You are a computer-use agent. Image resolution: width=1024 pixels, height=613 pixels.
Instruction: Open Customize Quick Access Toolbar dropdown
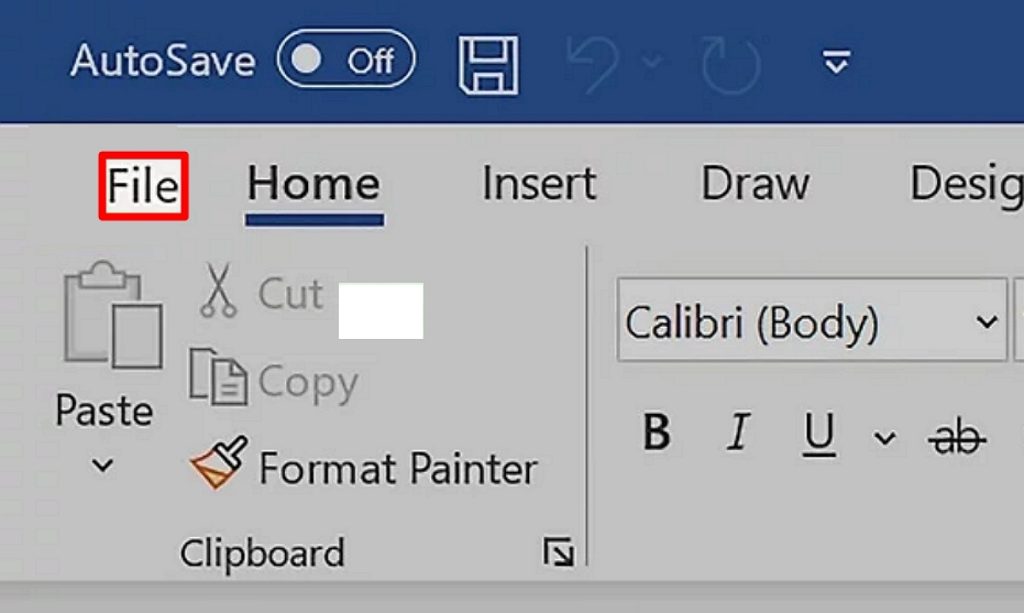point(835,64)
